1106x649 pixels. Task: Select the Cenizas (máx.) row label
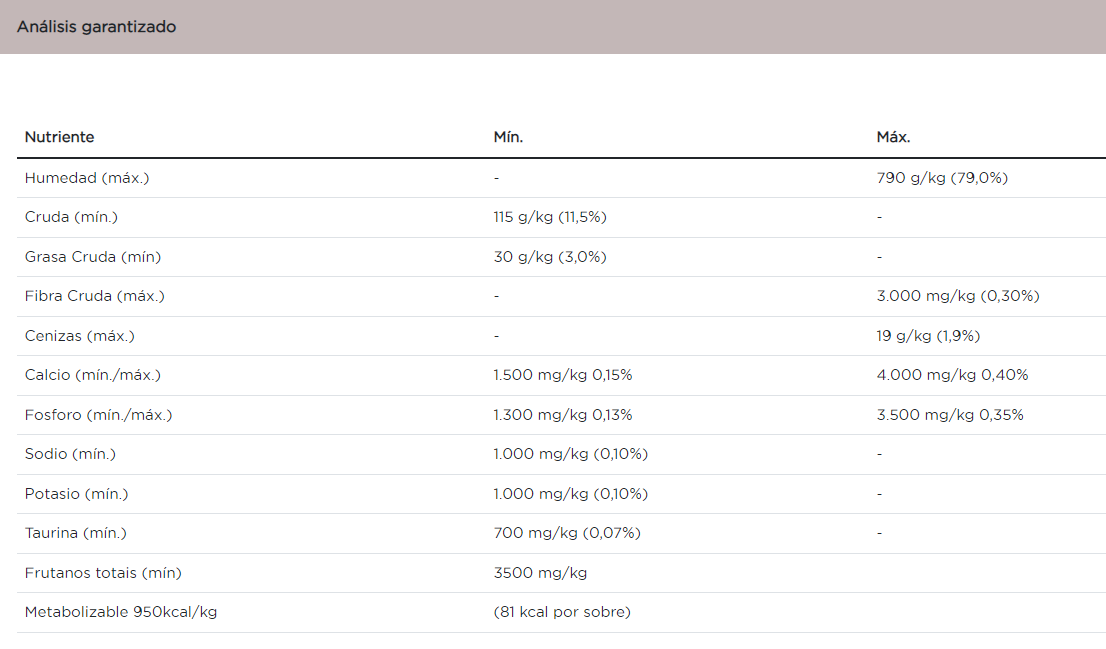(80, 336)
